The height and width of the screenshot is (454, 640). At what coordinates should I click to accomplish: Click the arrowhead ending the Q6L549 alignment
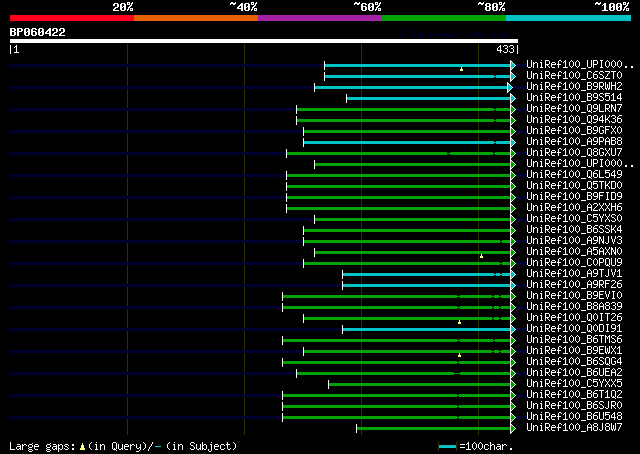[x=513, y=176]
